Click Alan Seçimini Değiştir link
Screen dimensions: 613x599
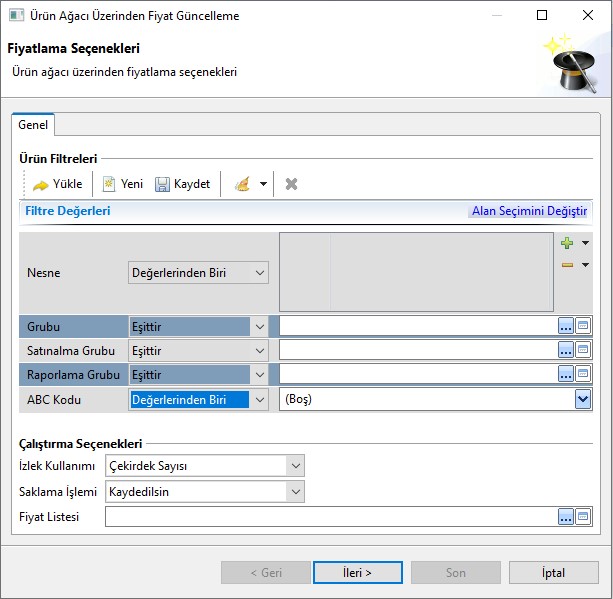click(528, 211)
